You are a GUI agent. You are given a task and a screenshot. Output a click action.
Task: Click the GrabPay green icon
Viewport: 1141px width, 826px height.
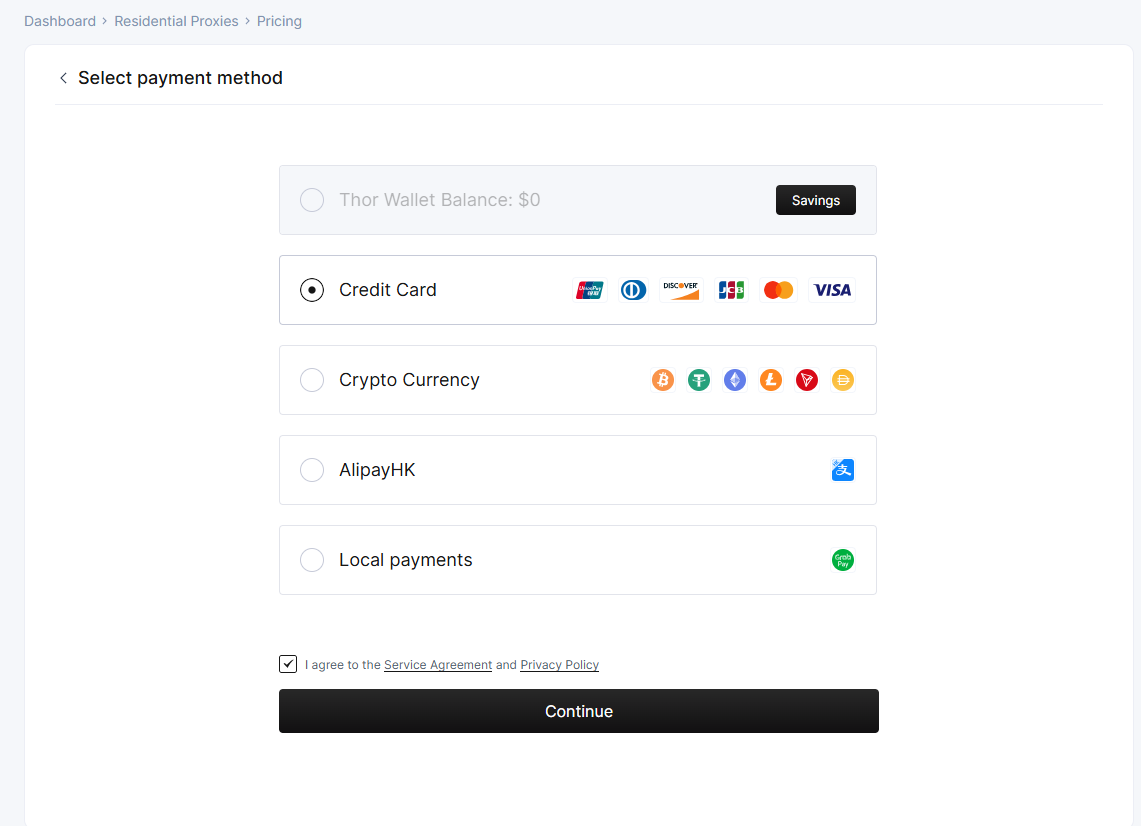[843, 560]
